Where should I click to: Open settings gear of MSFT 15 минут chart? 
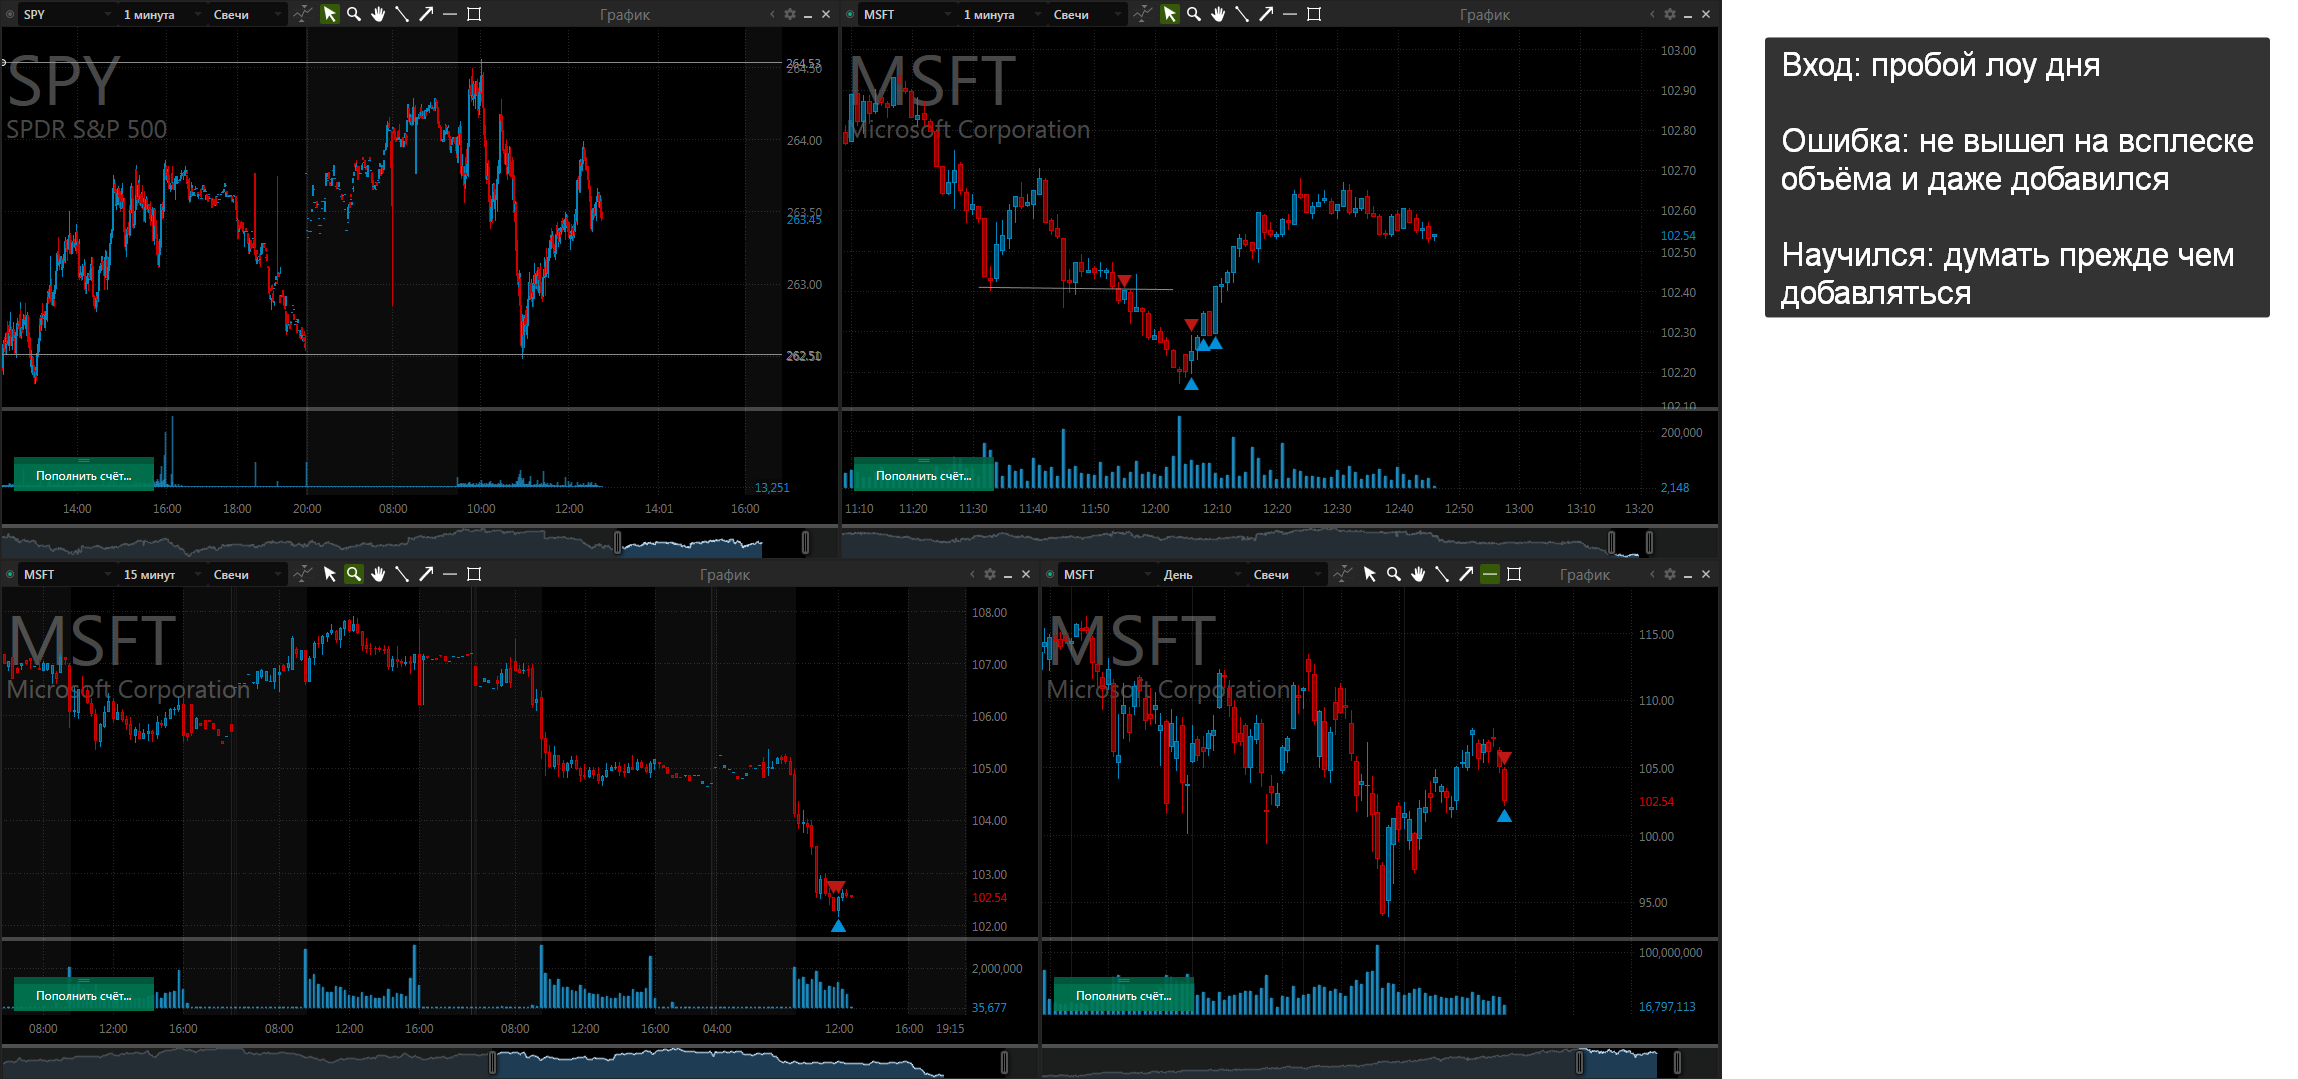[x=990, y=574]
